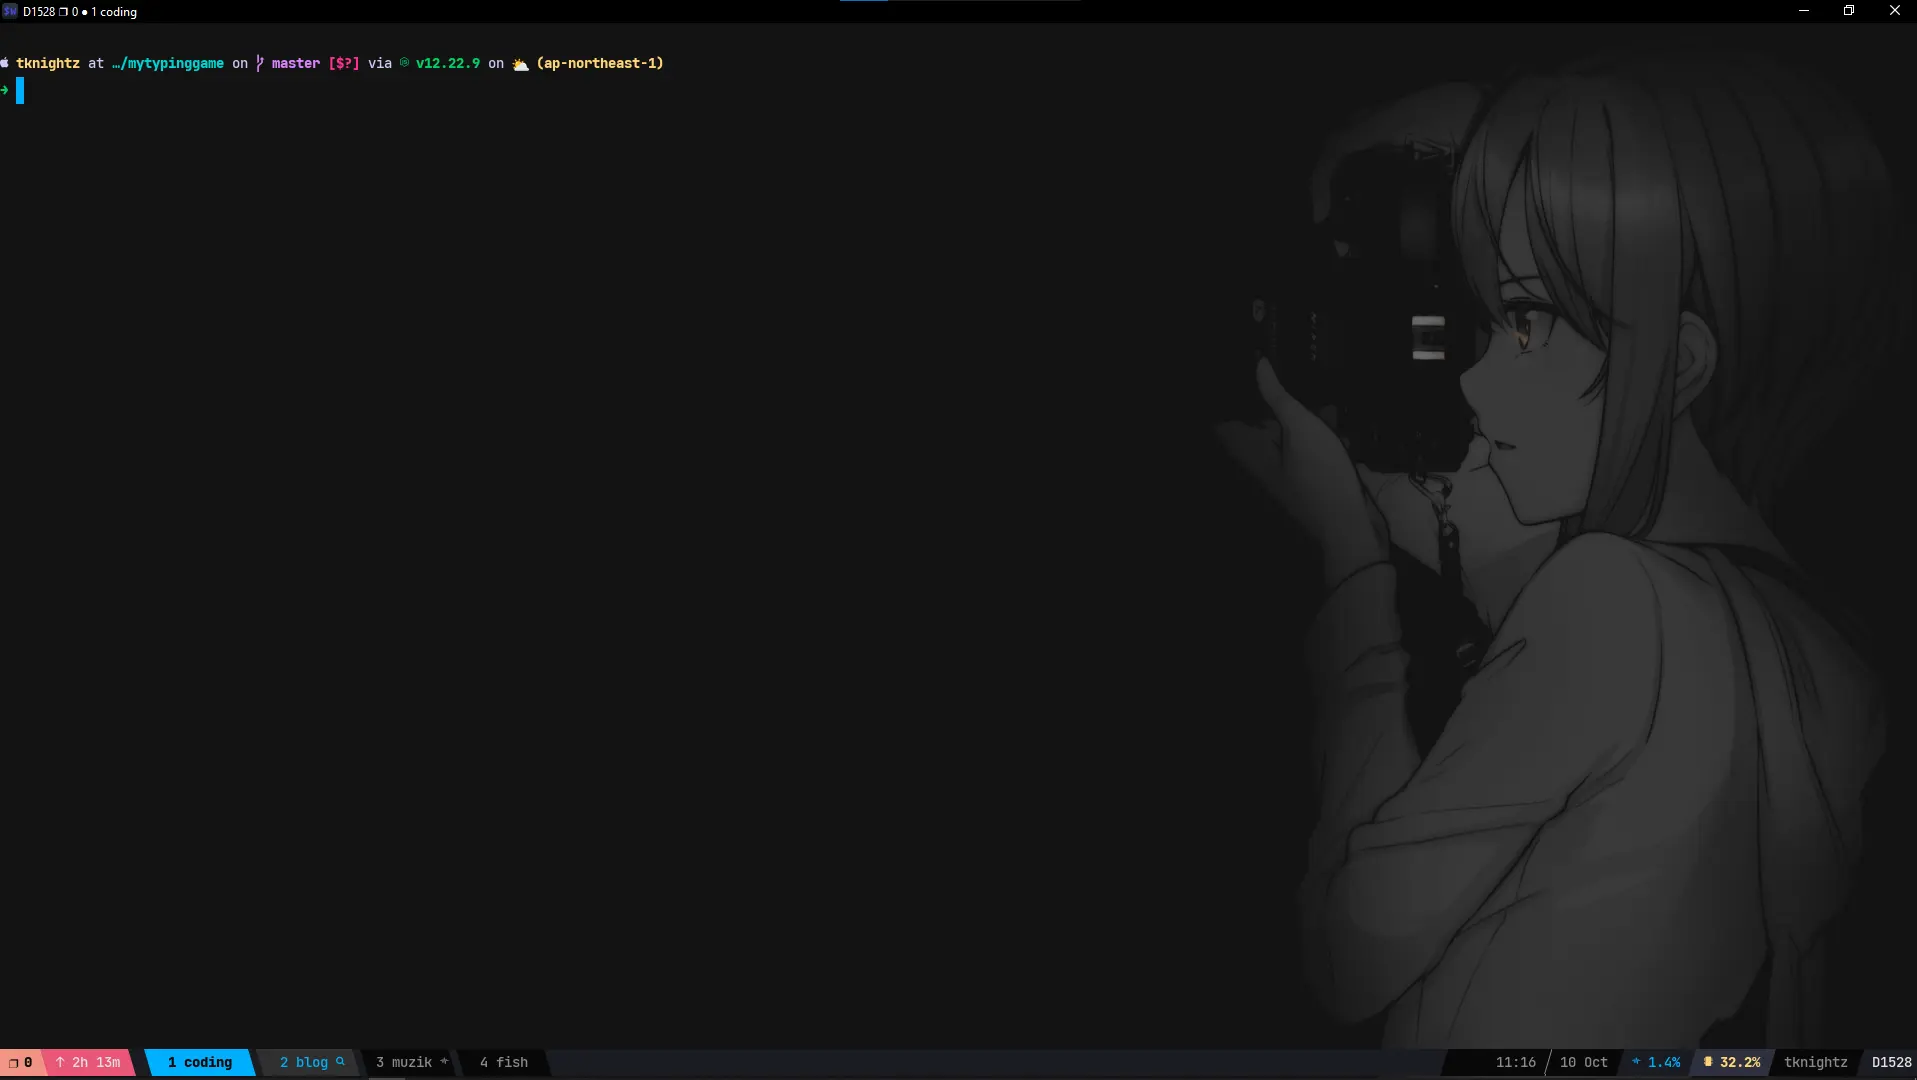
Task: Click the git branch icon before master
Action: point(260,63)
